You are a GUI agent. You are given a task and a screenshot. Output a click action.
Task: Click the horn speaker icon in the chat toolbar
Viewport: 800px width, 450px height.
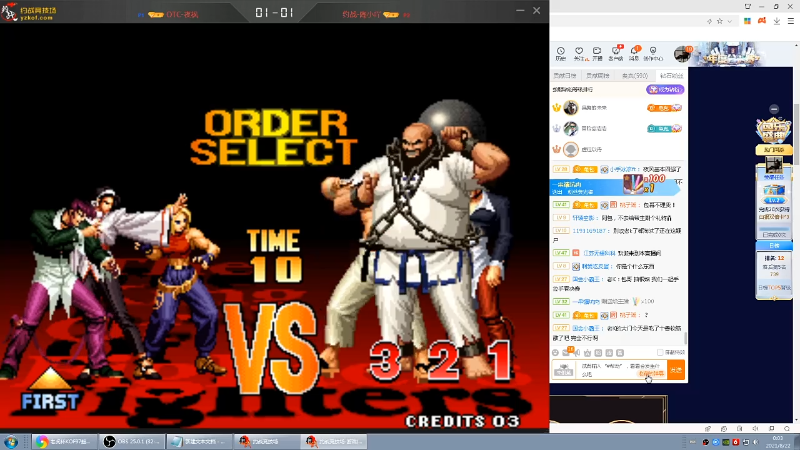pos(577,353)
